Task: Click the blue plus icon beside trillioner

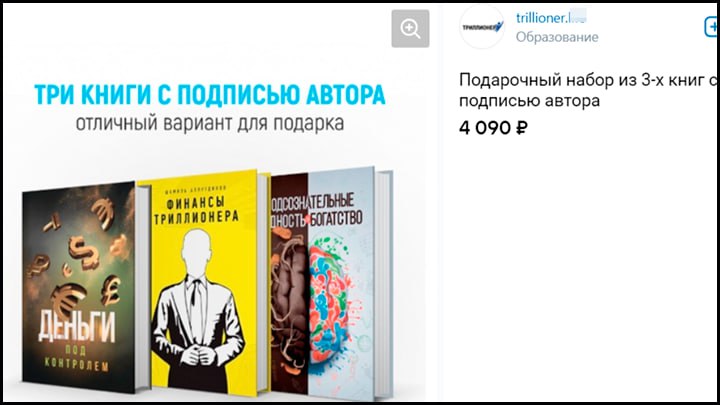Action: point(712,27)
